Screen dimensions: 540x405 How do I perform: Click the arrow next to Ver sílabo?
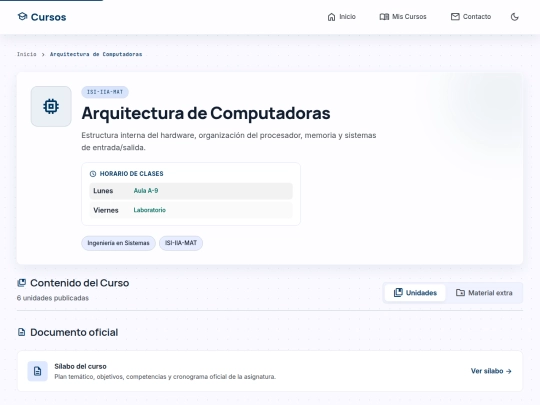pyautogui.click(x=509, y=371)
